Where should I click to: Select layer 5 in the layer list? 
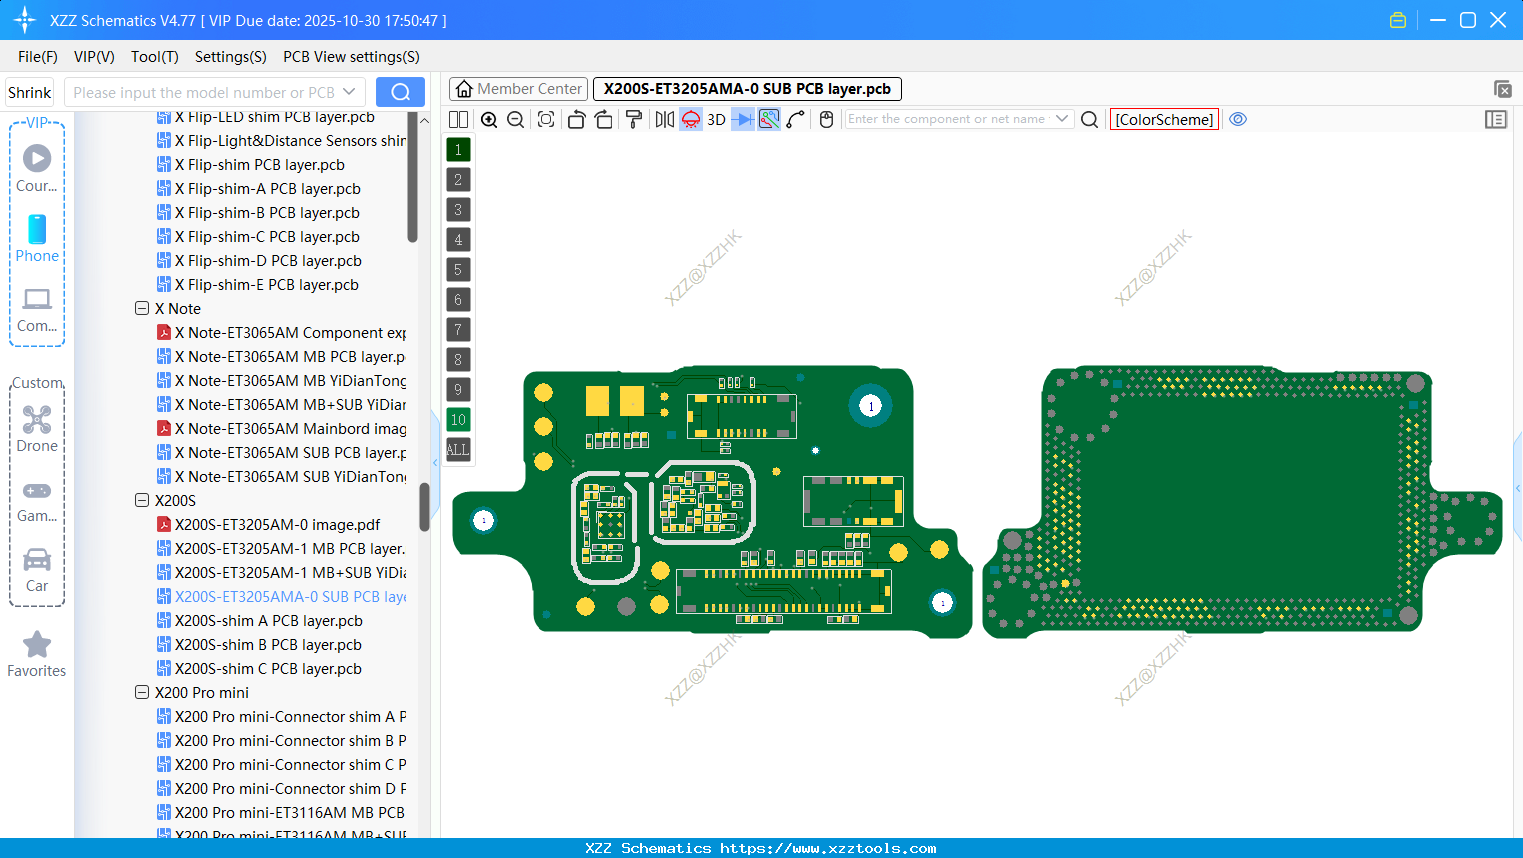point(458,269)
